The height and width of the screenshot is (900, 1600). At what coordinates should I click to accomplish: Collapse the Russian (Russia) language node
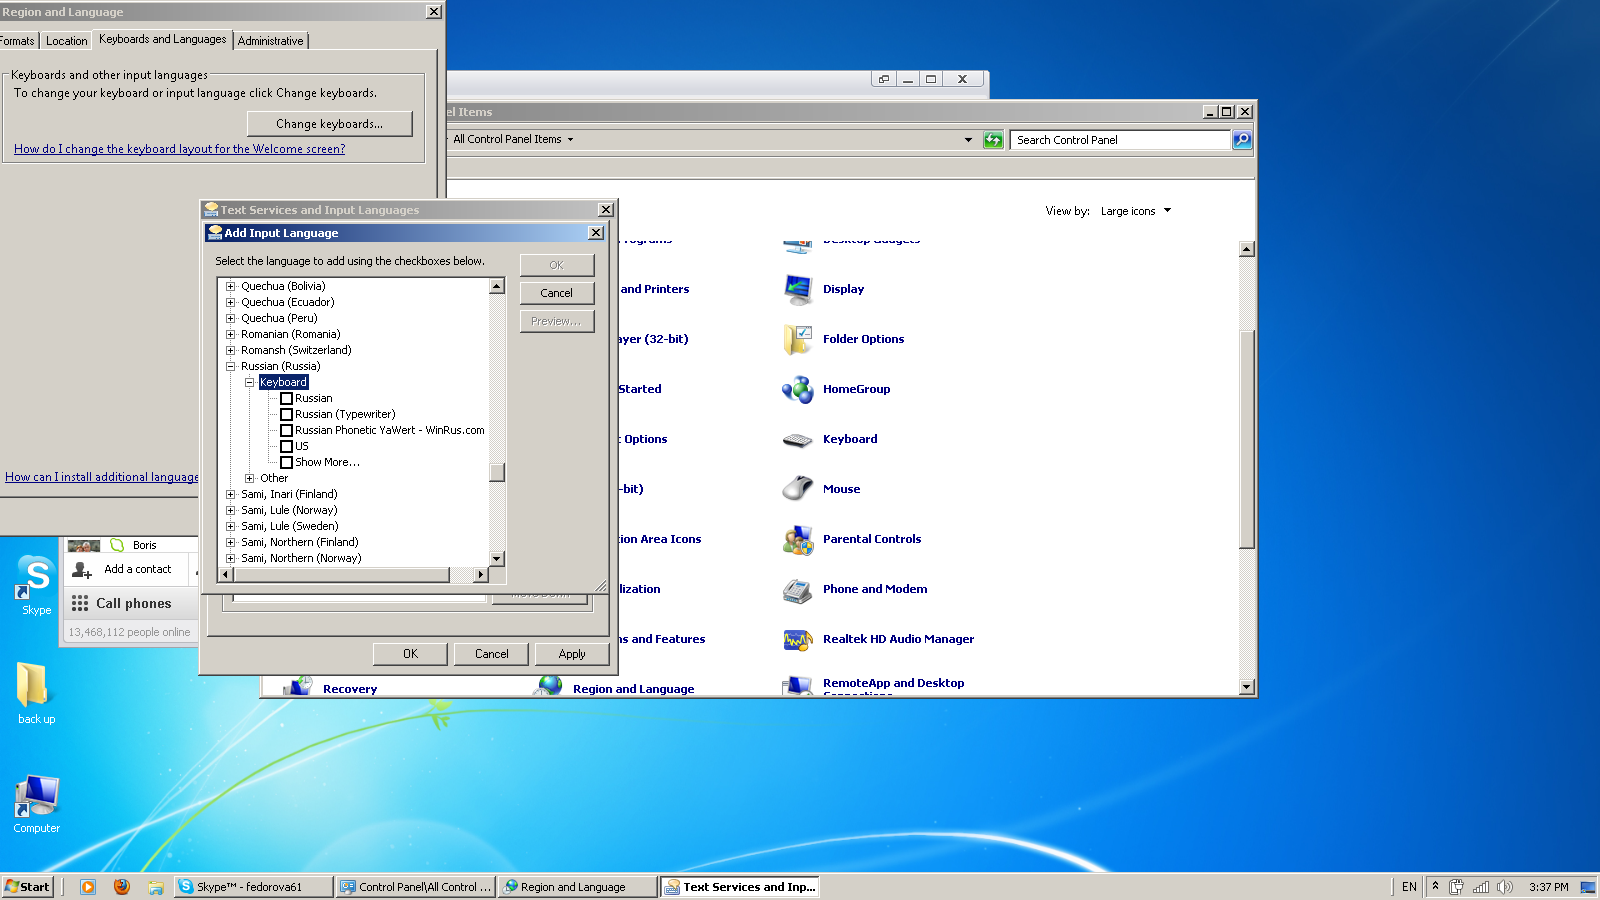click(x=230, y=366)
